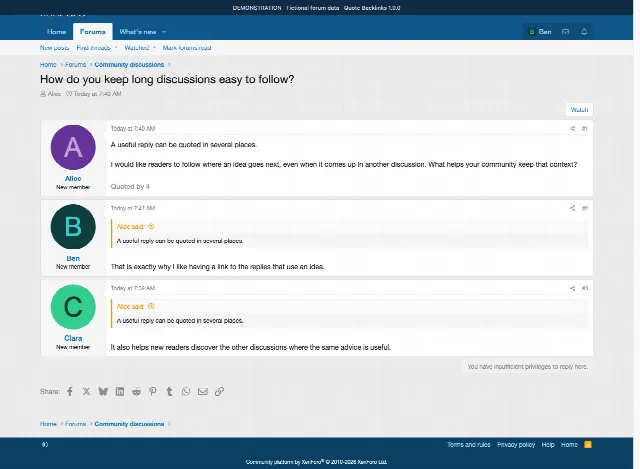
Task: Expand the Watched dropdown arrow
Action: 154,48
